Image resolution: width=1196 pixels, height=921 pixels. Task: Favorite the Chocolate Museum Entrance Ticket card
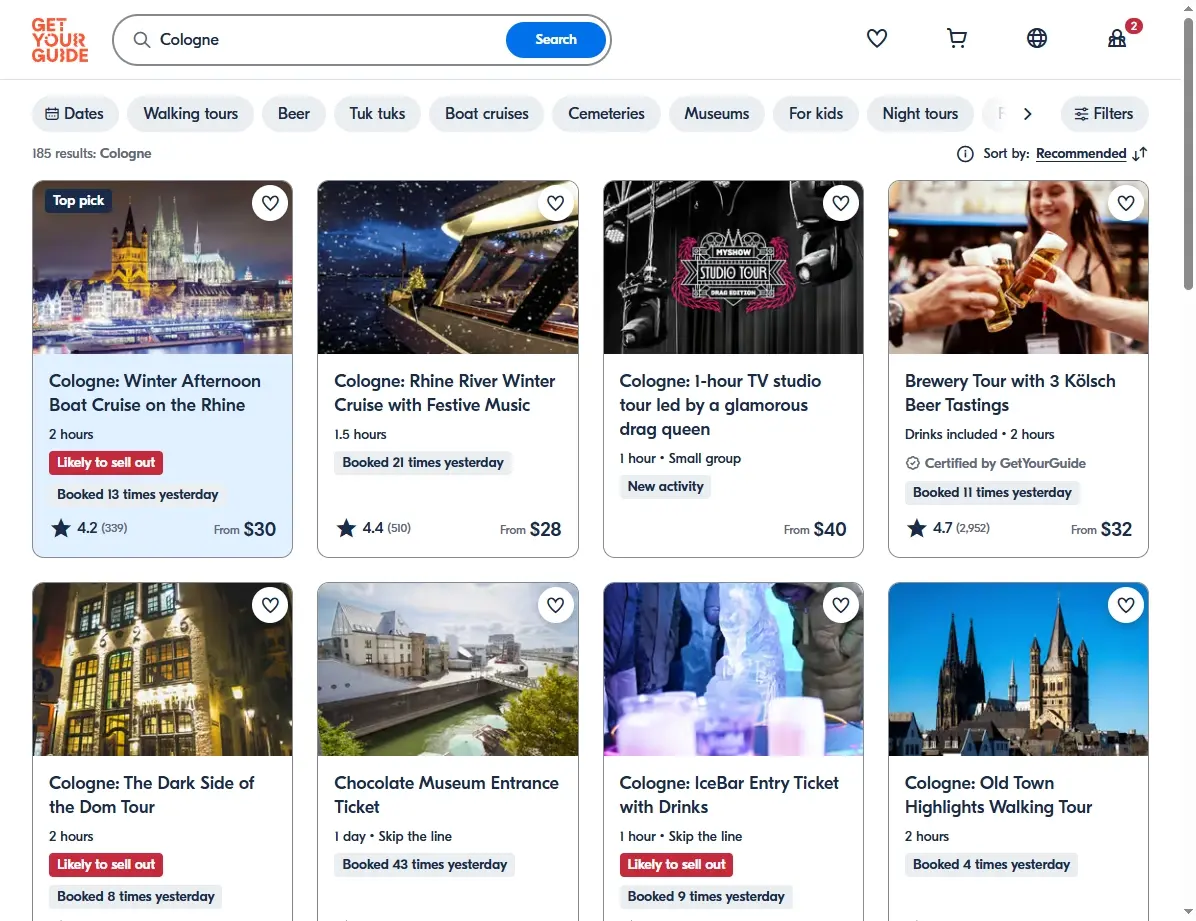click(555, 605)
